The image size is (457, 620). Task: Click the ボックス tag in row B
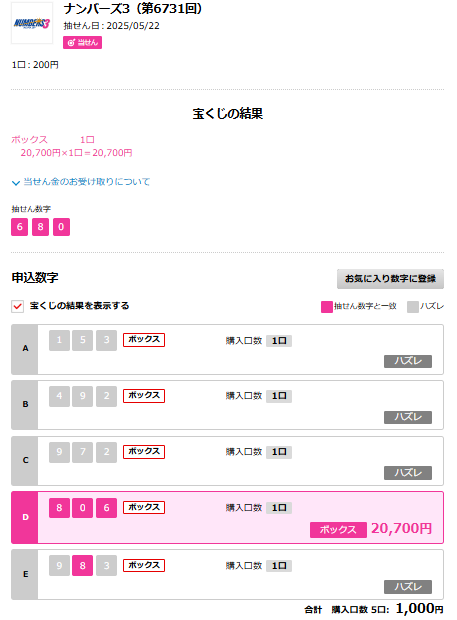pyautogui.click(x=144, y=395)
